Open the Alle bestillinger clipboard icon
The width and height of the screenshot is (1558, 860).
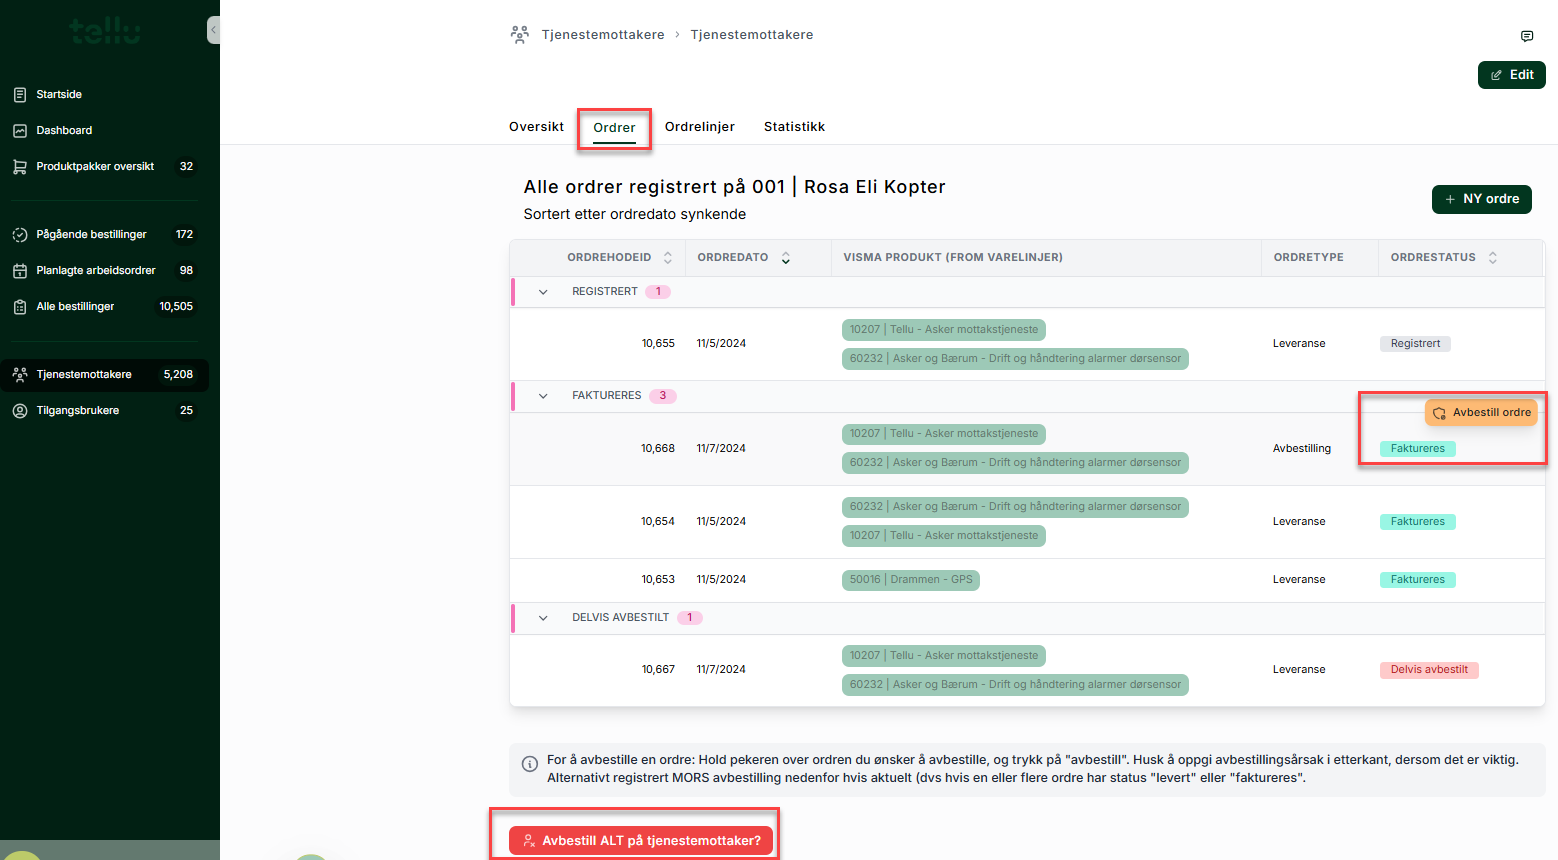[20, 307]
